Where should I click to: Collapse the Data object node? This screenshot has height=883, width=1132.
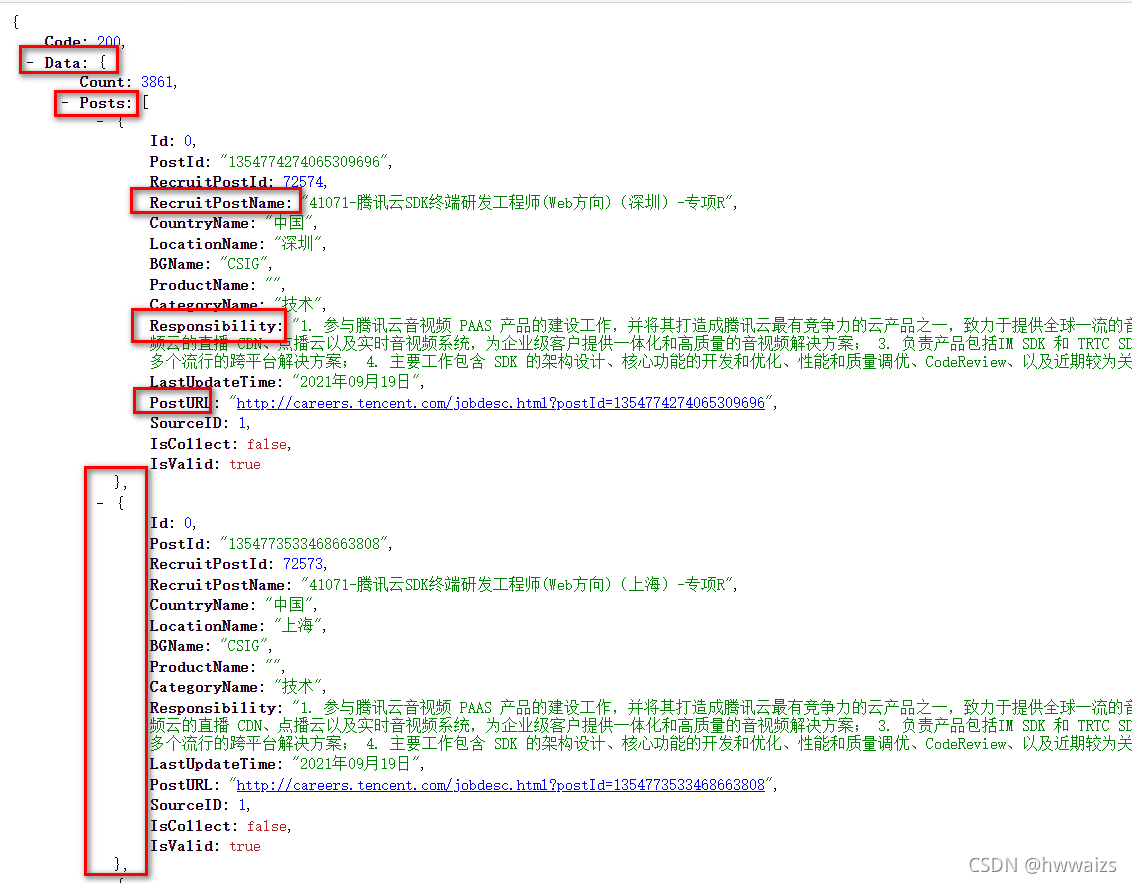[x=30, y=63]
